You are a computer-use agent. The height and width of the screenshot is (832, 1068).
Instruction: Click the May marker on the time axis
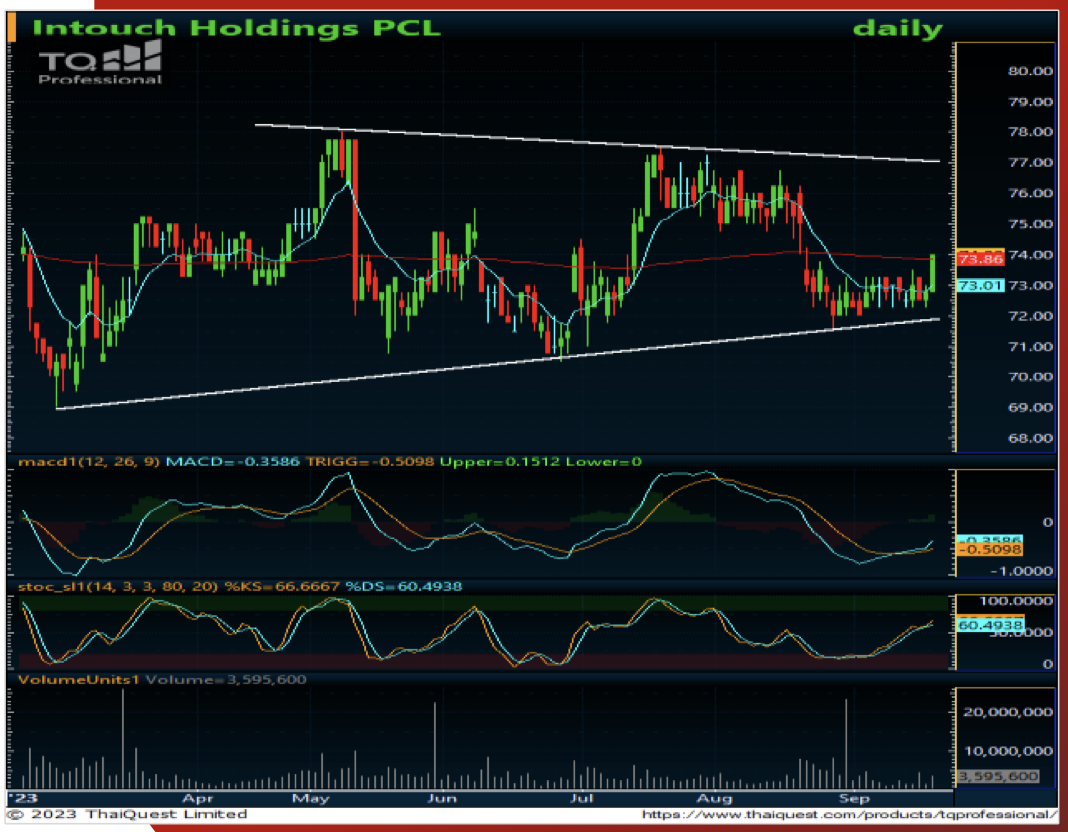pyautogui.click(x=311, y=799)
